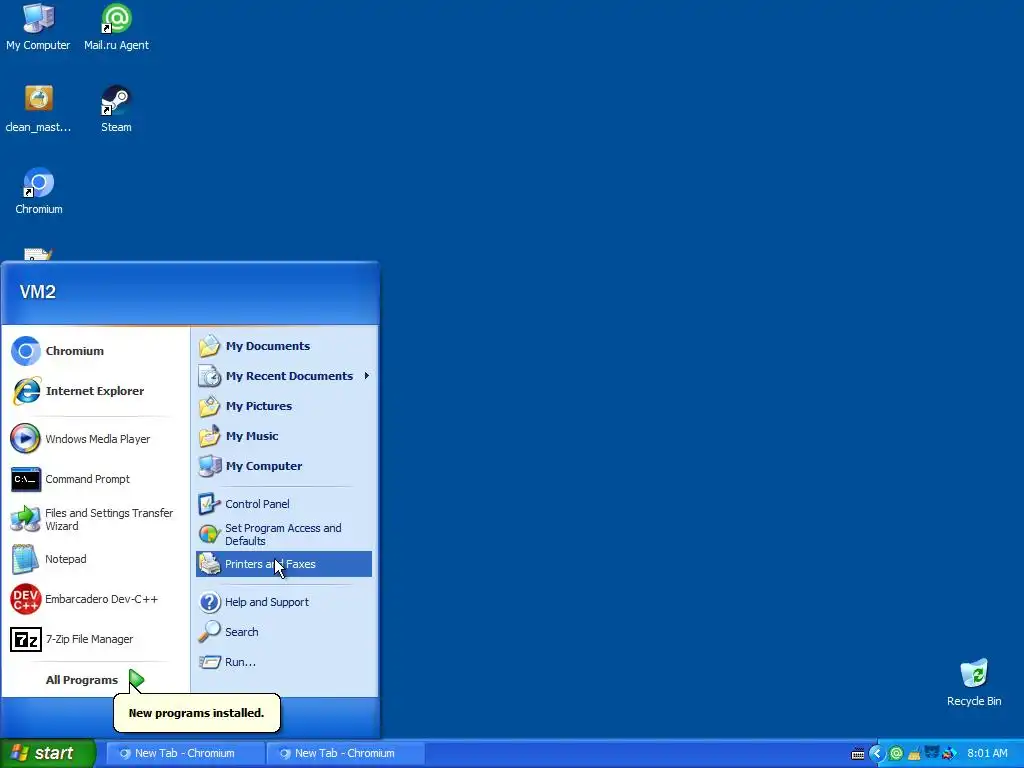Start Files and Settings Transfer Wizard
Screen dimensions: 1024x768
point(95,519)
